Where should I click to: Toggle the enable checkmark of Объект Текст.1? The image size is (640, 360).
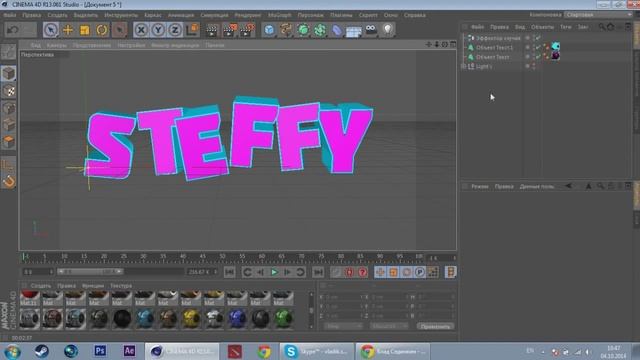point(538,47)
